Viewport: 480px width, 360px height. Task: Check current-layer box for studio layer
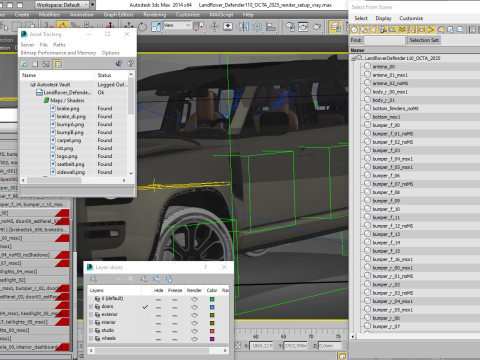pyautogui.click(x=145, y=331)
